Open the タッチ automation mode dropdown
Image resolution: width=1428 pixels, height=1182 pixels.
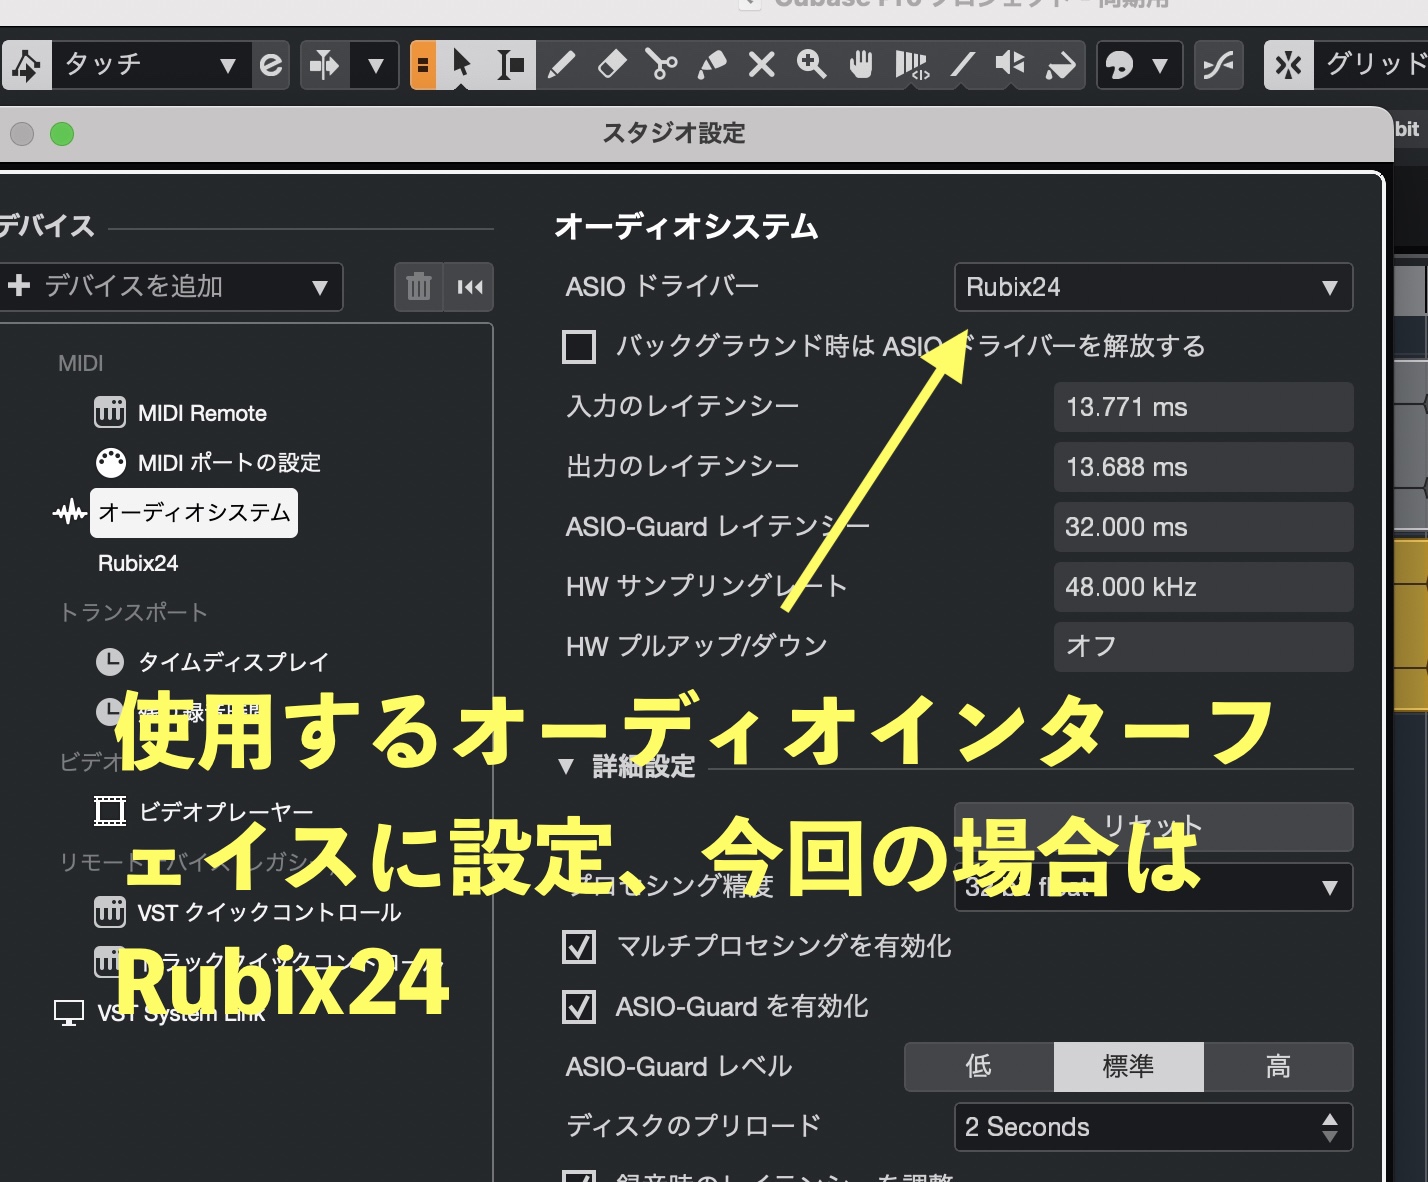point(150,66)
